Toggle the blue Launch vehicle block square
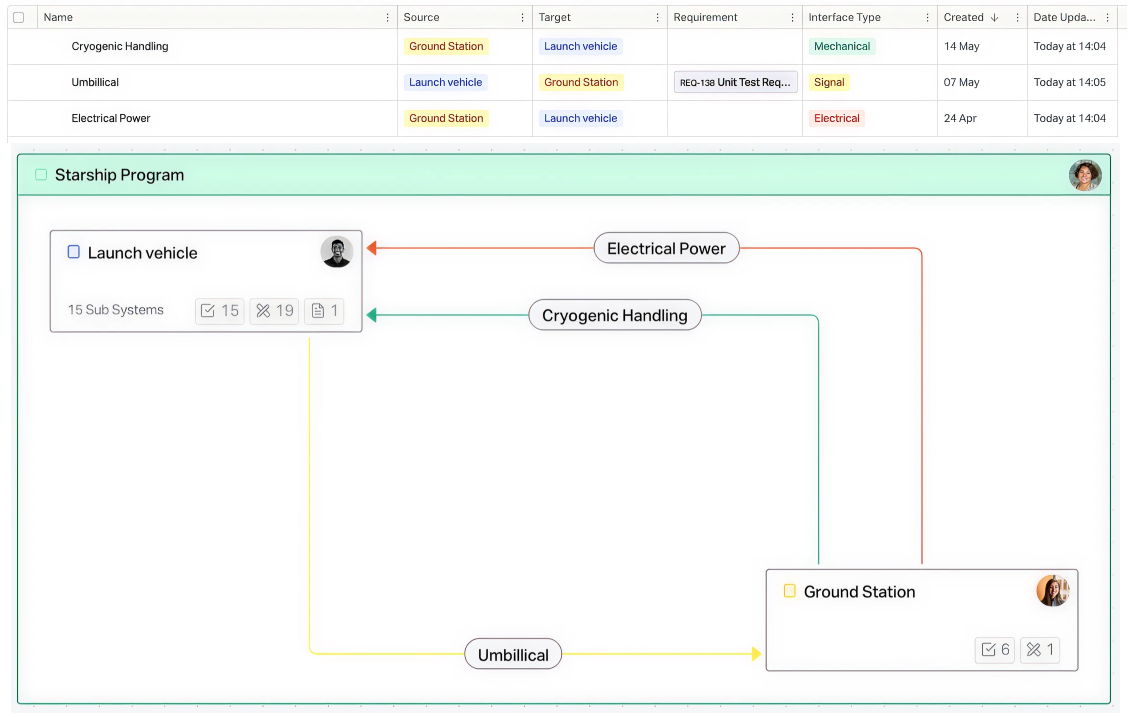Image resolution: width=1128 pixels, height=717 pixels. (x=73, y=252)
